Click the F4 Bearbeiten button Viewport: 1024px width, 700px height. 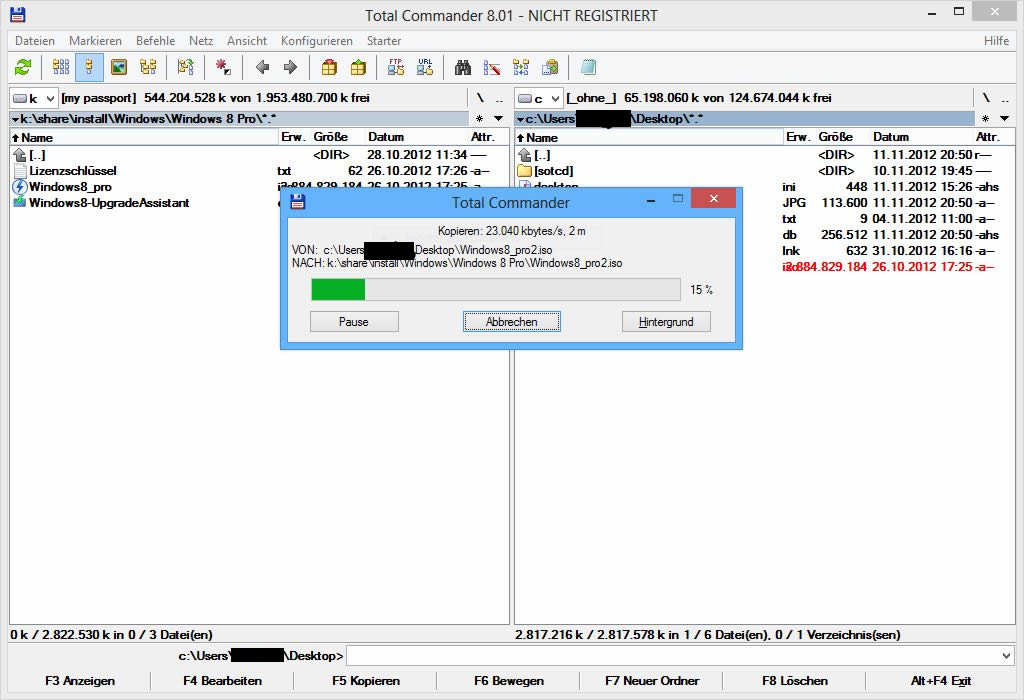point(223,681)
